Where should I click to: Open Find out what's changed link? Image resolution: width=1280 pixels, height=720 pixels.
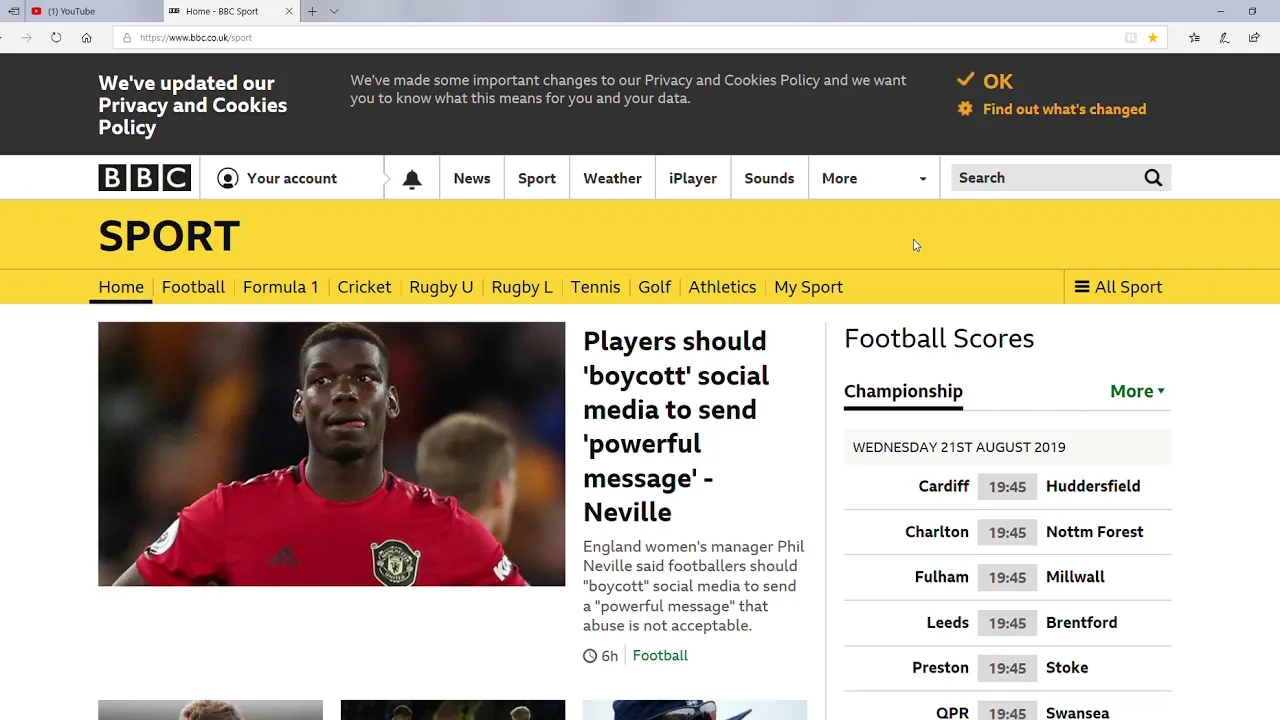[x=1064, y=109]
